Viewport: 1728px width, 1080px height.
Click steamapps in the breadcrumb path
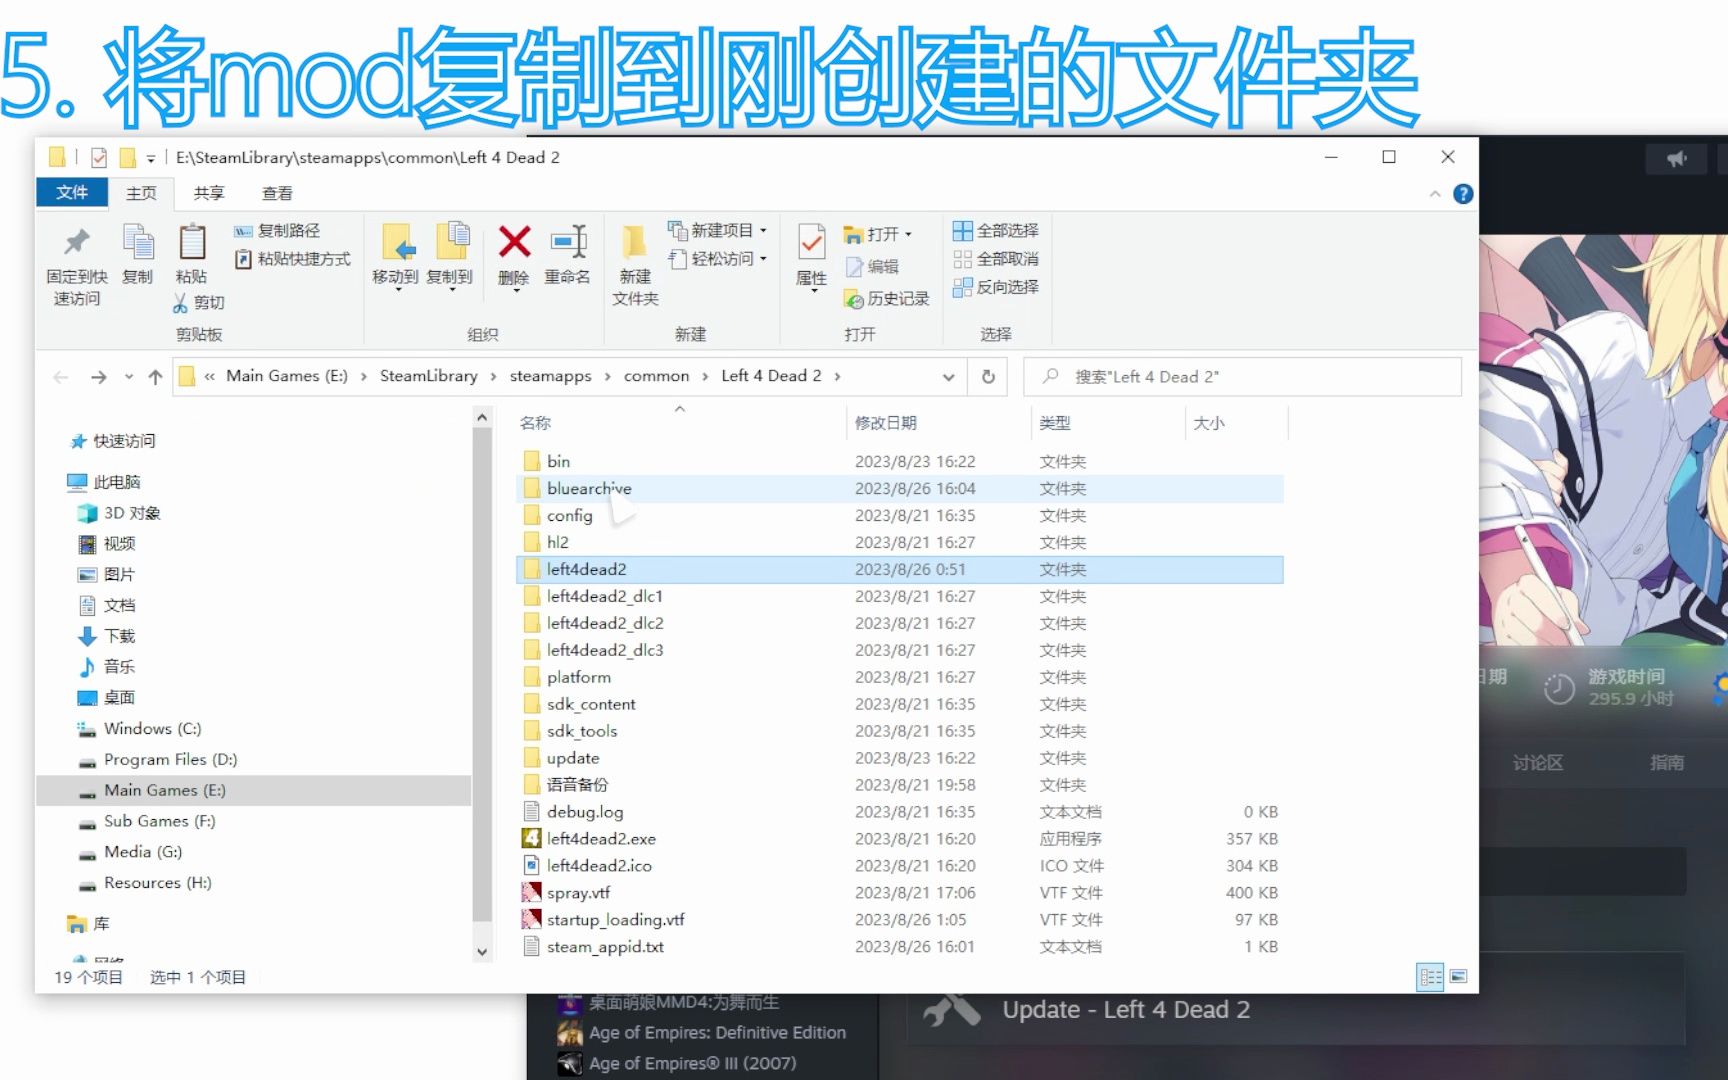pyautogui.click(x=550, y=376)
